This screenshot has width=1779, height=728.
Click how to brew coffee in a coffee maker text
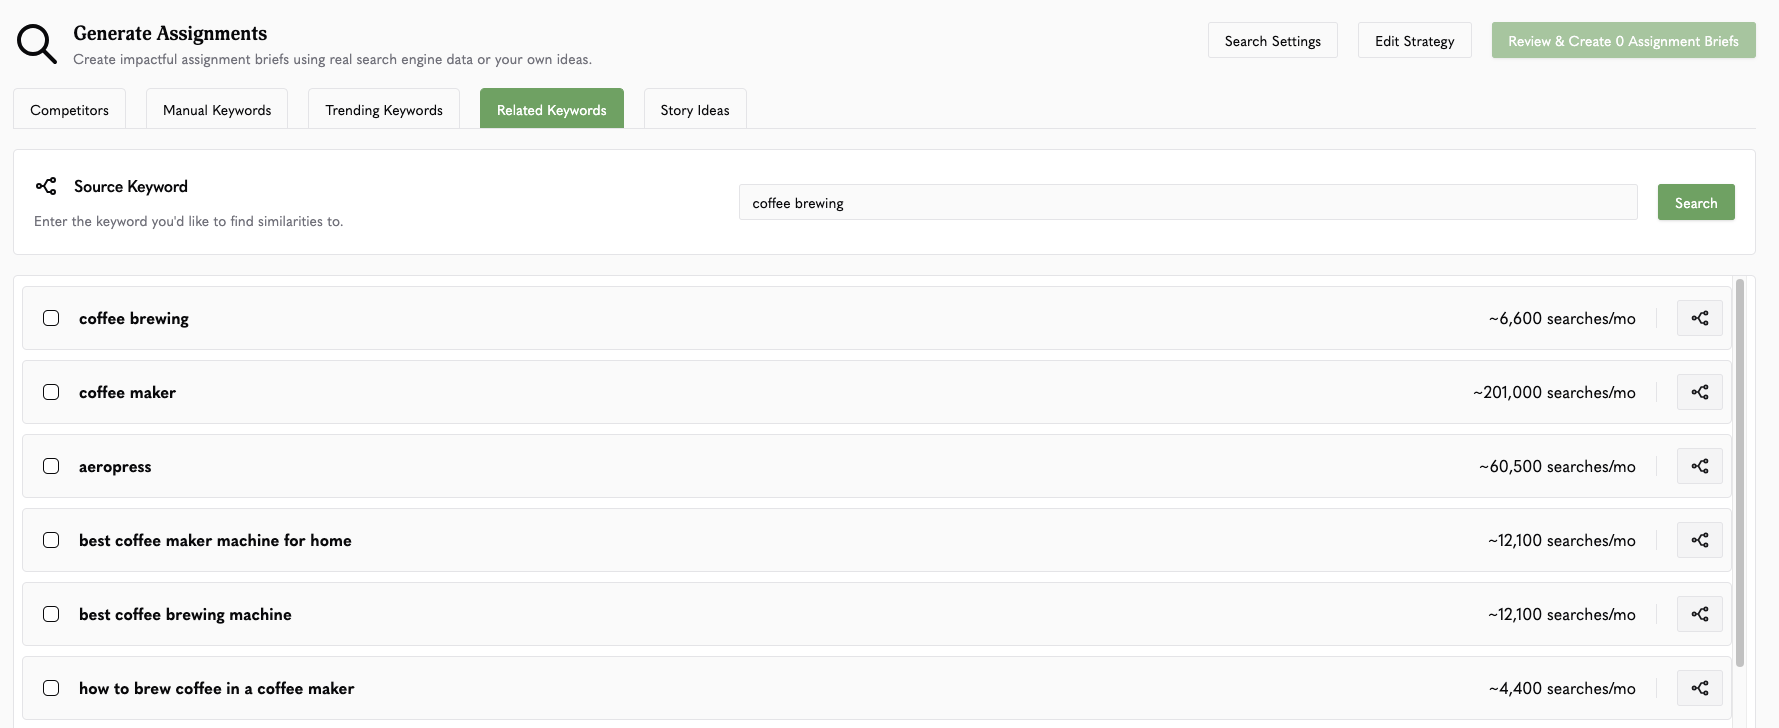click(216, 688)
